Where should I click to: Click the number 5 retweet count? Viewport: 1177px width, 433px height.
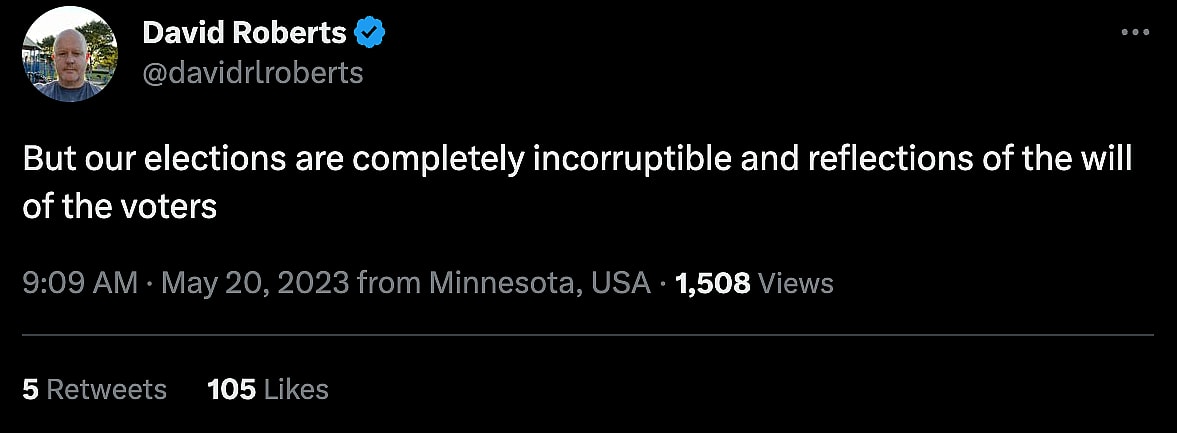click(30, 388)
